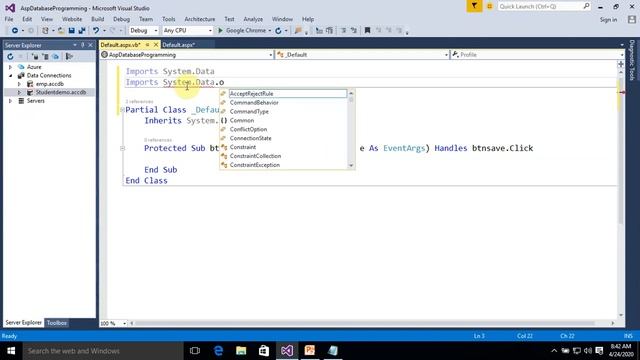Click the Search the web and Windows box
Image resolution: width=640 pixels, height=360 pixels.
click(103, 351)
